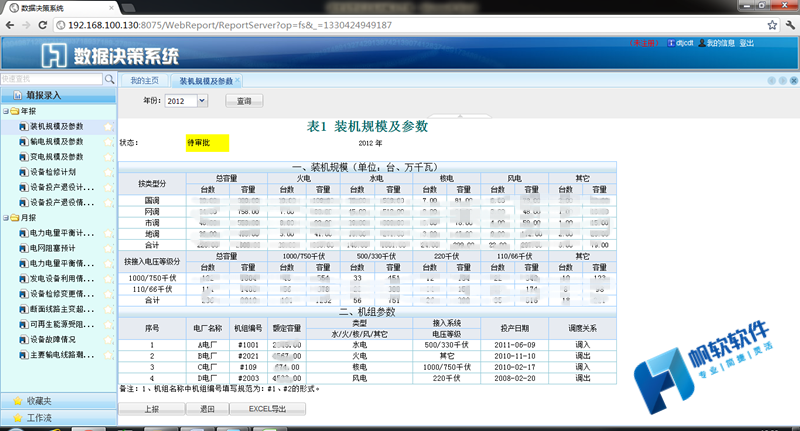This screenshot has height=431, width=800.
Task: Click the report icon beside 输电规模及参数
Action: [23, 142]
